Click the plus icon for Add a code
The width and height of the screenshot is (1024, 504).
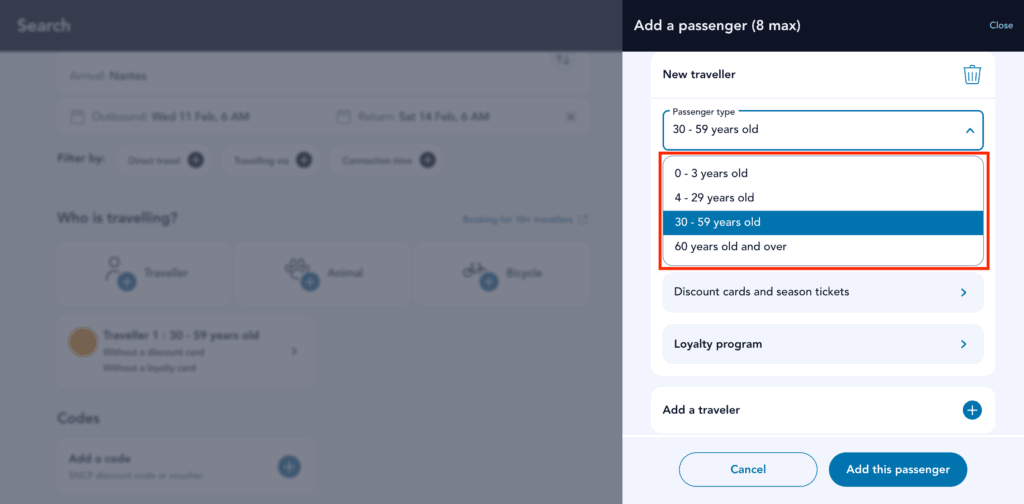click(x=289, y=465)
